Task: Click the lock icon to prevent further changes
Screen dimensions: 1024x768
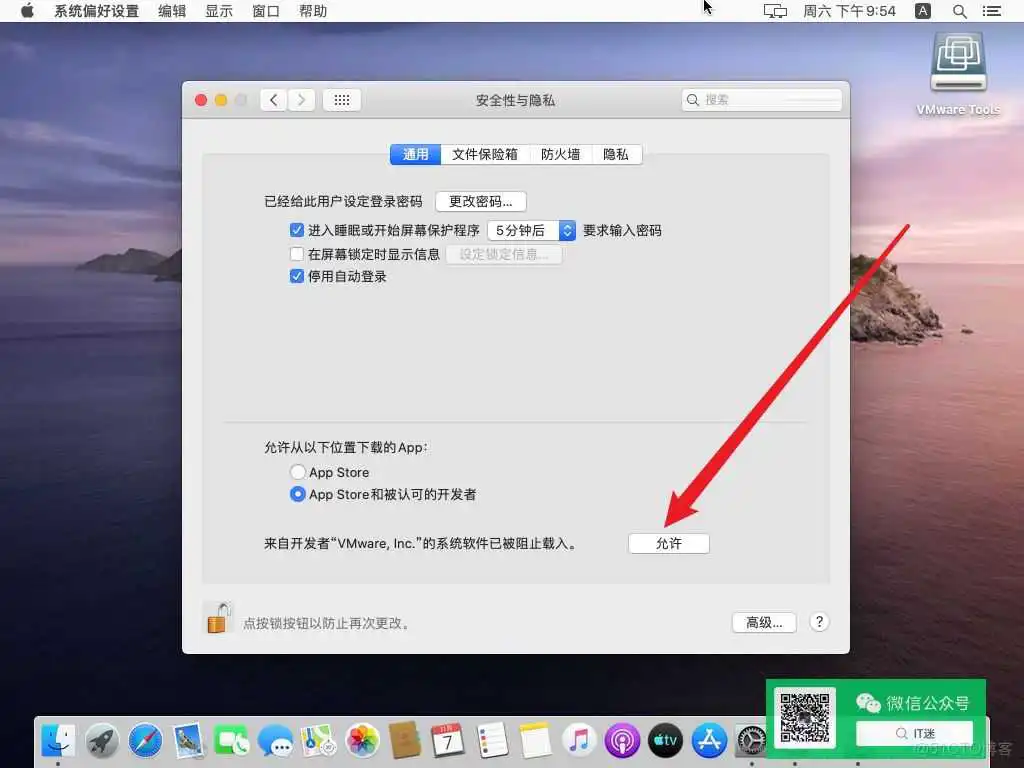Action: (217, 620)
